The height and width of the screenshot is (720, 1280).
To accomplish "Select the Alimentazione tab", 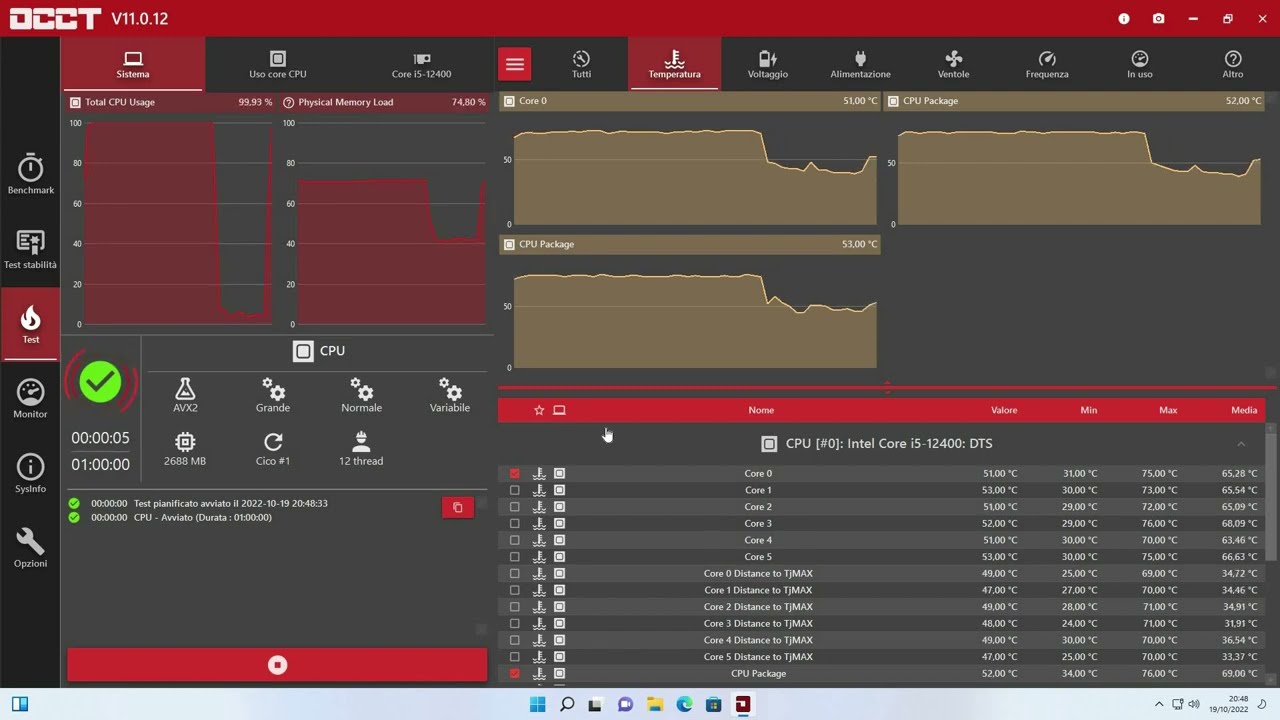I will tap(860, 64).
